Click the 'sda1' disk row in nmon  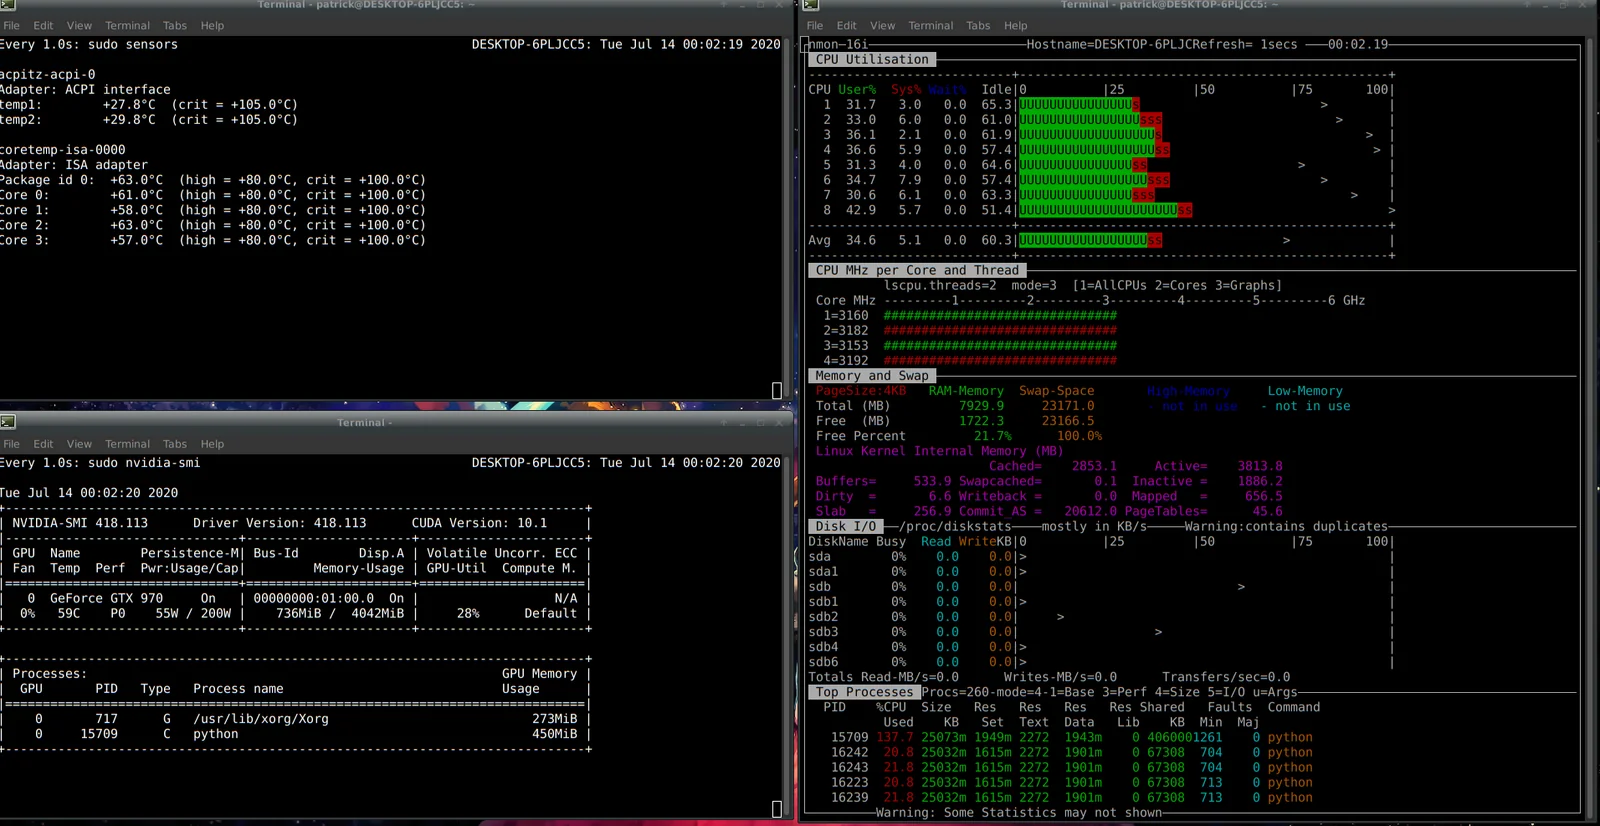click(x=1100, y=572)
